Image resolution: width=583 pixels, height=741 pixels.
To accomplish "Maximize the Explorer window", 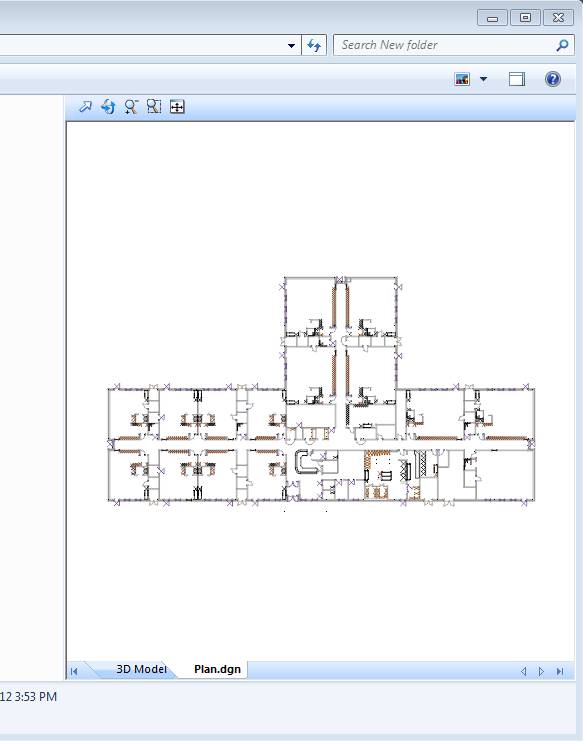I will coord(525,18).
